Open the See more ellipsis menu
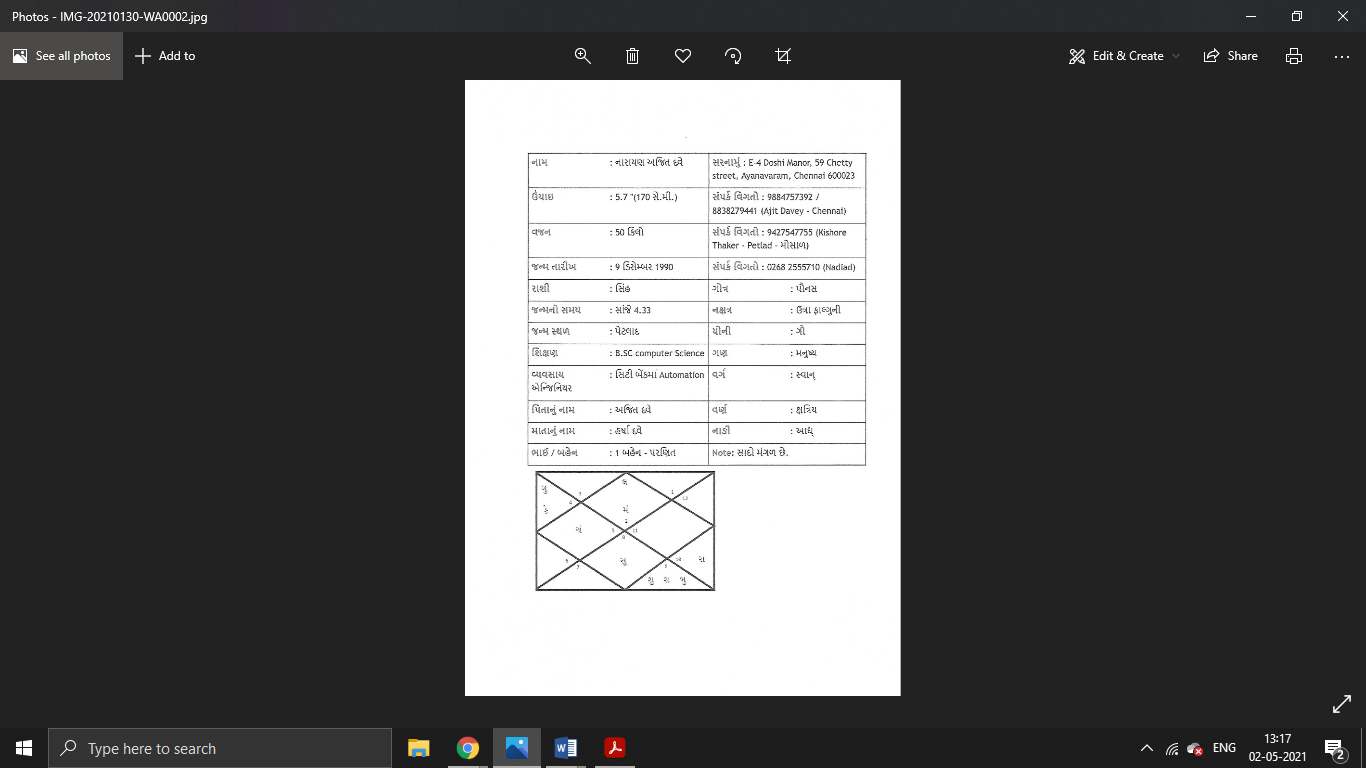 (x=1342, y=56)
